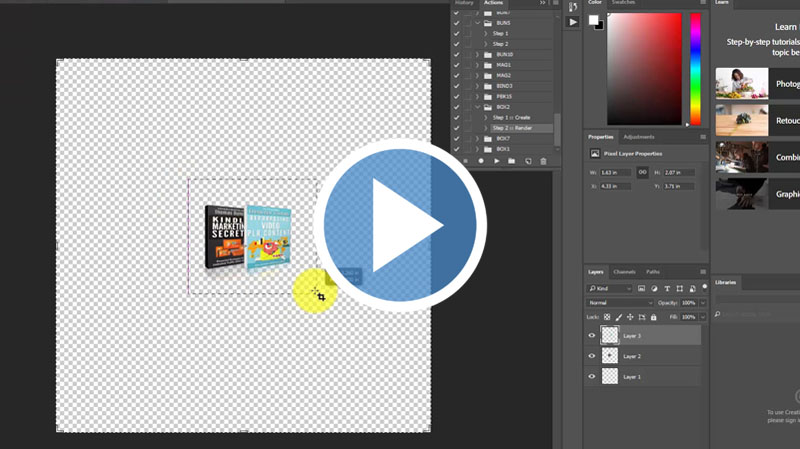Click the trash icon in Actions panel

(543, 161)
